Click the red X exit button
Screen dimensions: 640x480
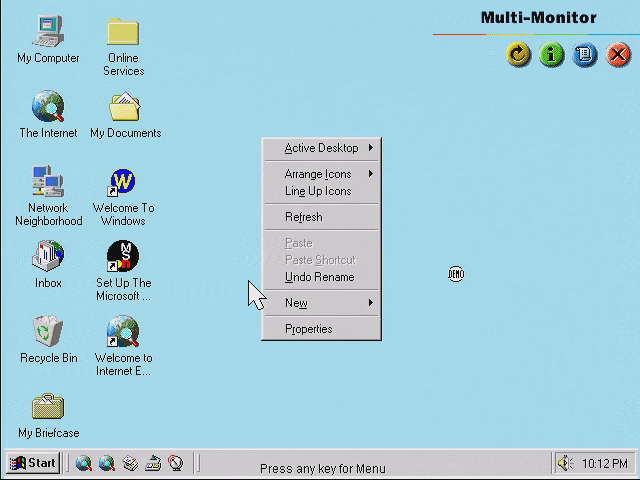point(618,55)
